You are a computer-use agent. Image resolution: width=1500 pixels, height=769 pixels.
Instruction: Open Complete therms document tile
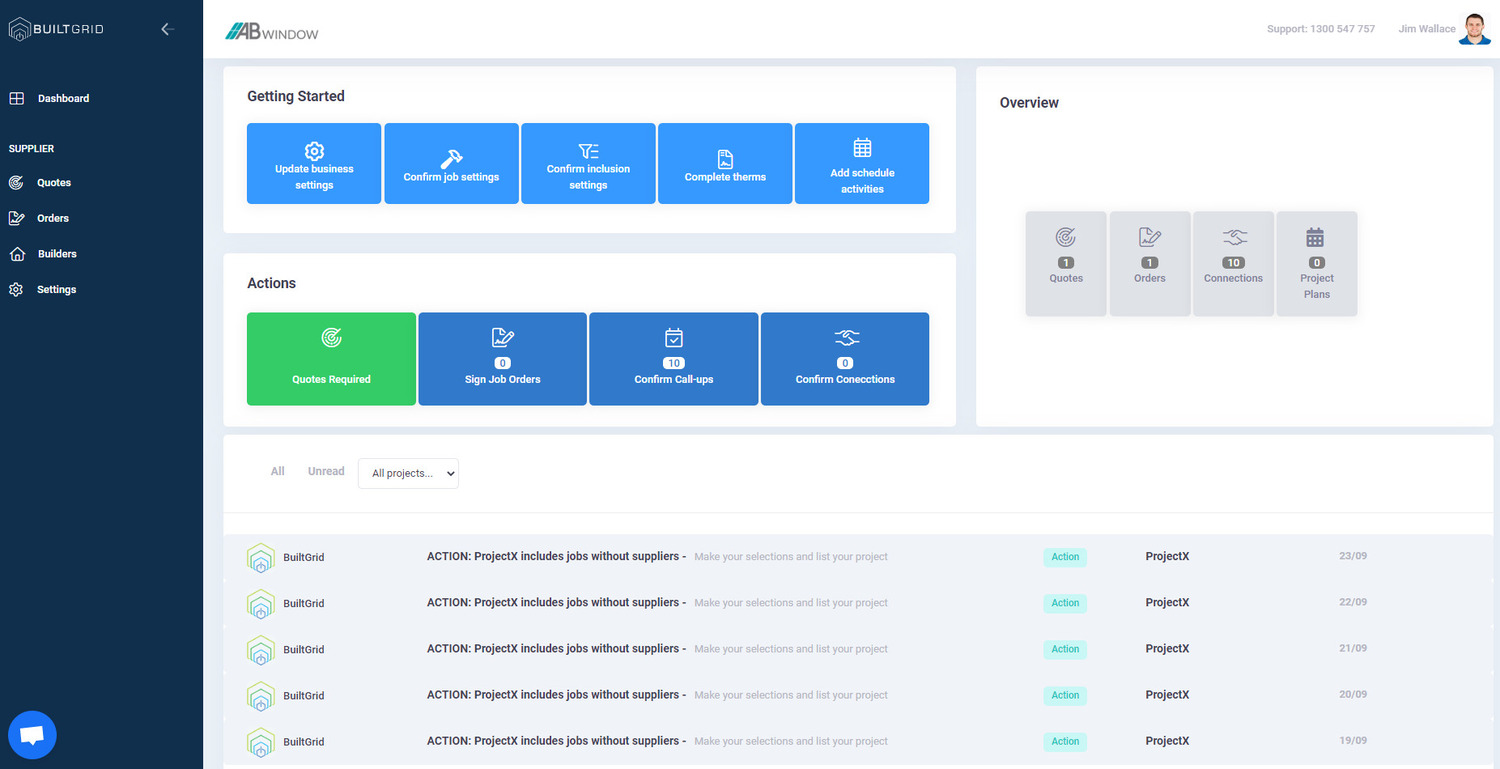coord(725,164)
